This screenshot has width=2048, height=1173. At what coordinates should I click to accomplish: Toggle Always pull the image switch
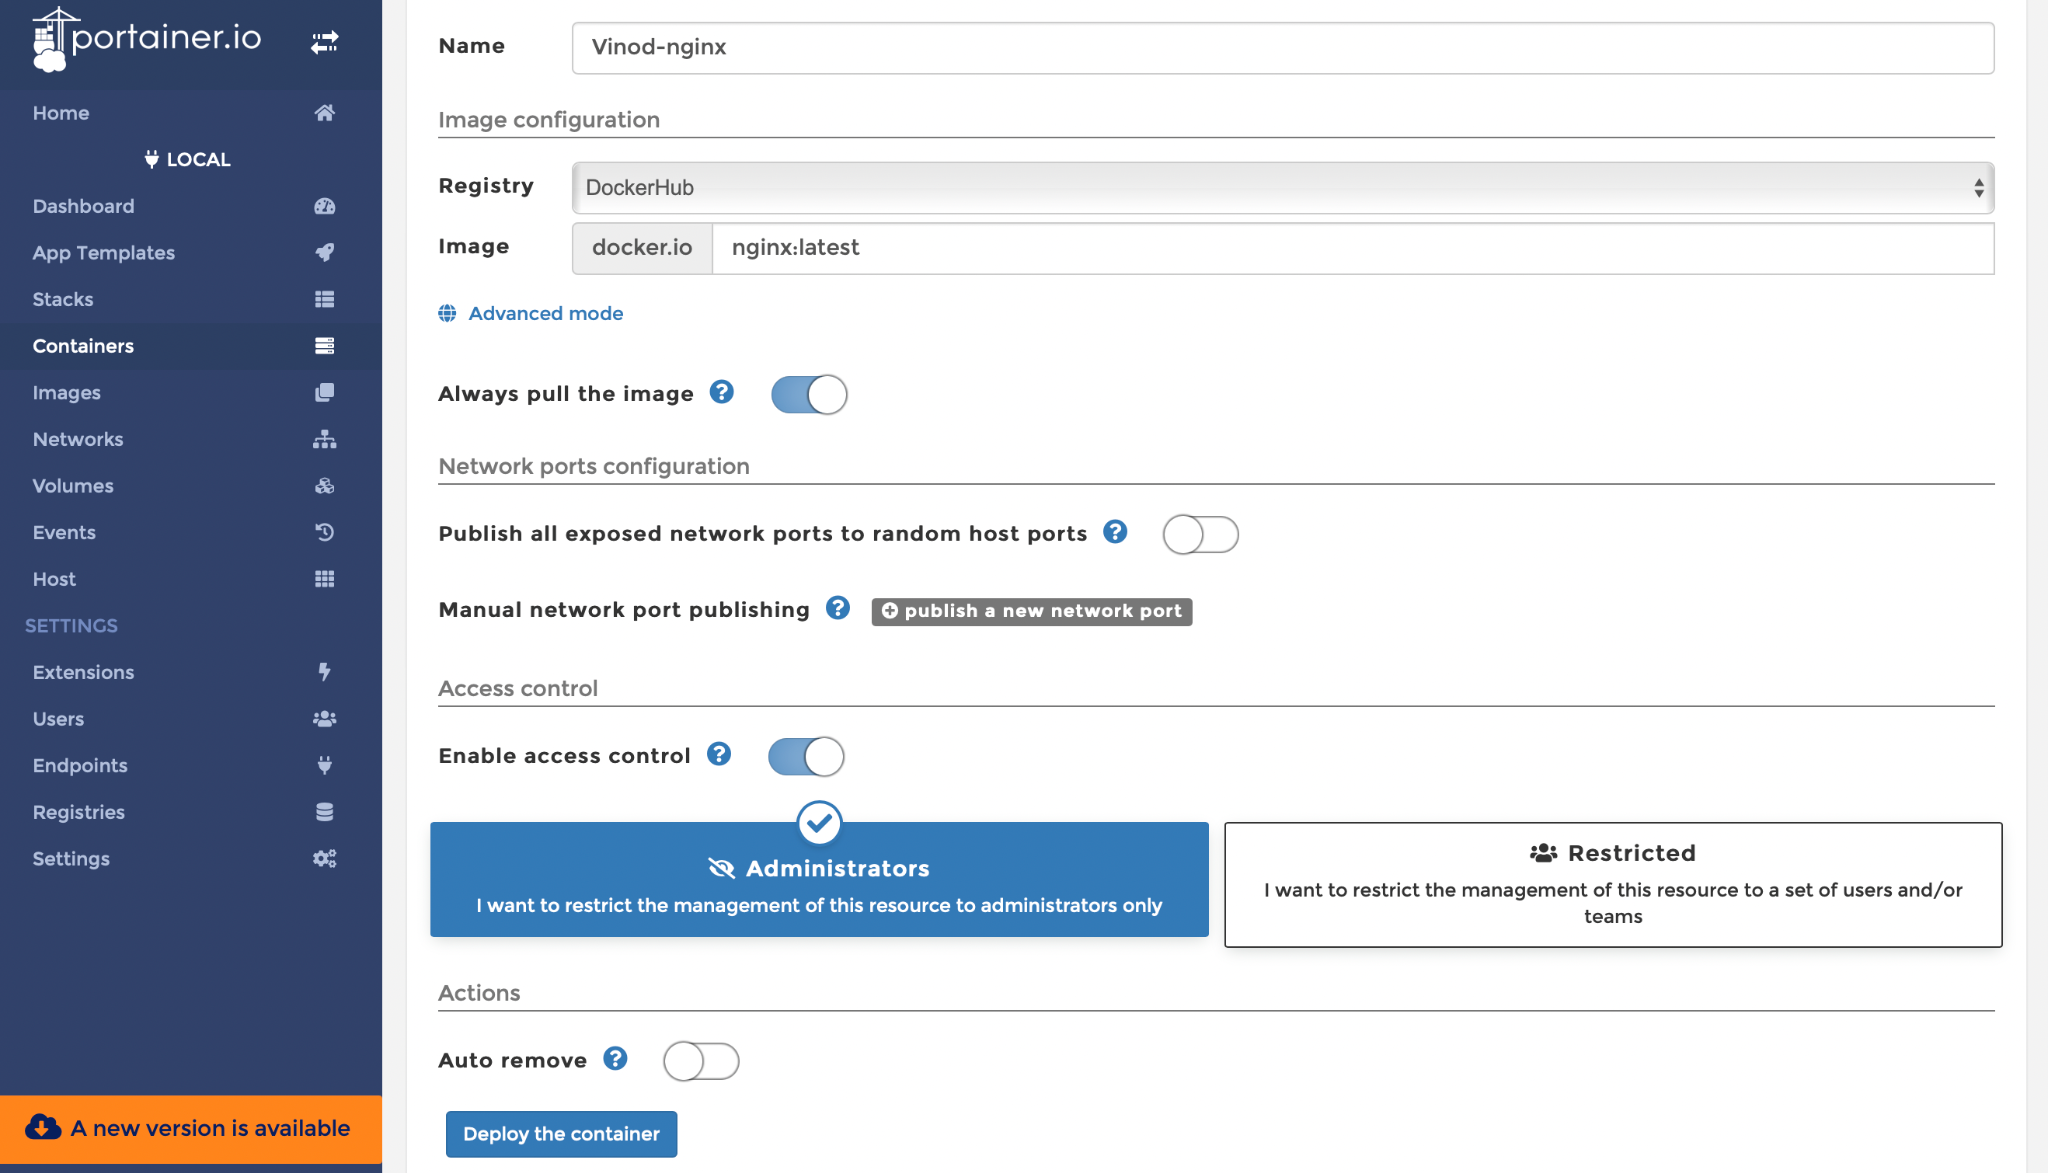(x=808, y=394)
